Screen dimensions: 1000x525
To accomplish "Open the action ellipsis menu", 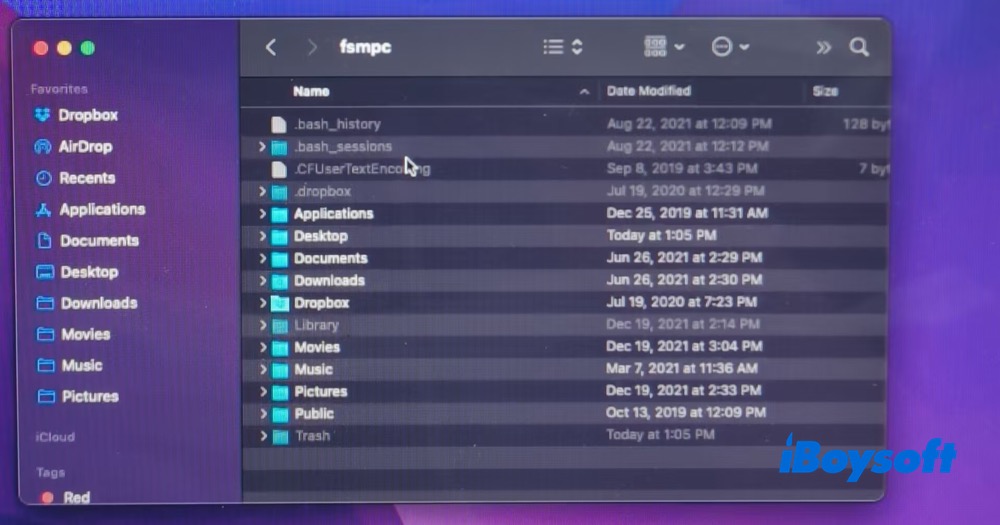I will pos(730,47).
